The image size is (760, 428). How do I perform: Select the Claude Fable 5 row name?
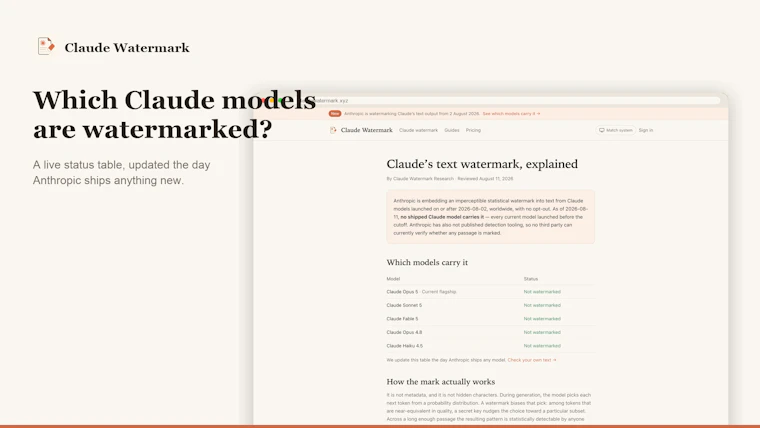[x=402, y=319]
